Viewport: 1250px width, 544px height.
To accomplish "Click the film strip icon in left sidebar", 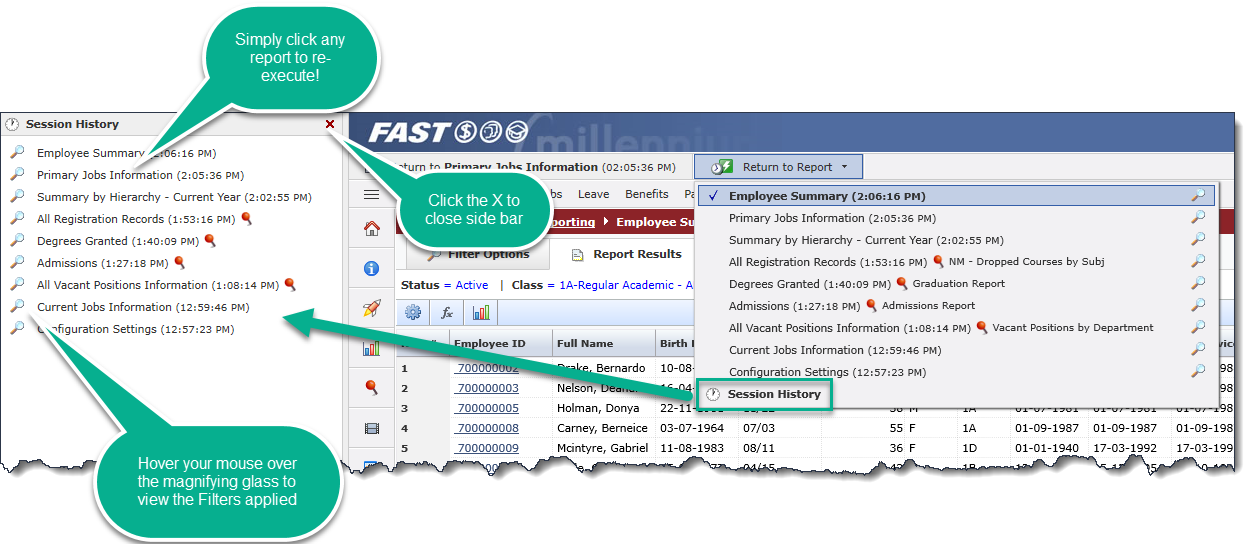I will point(372,428).
